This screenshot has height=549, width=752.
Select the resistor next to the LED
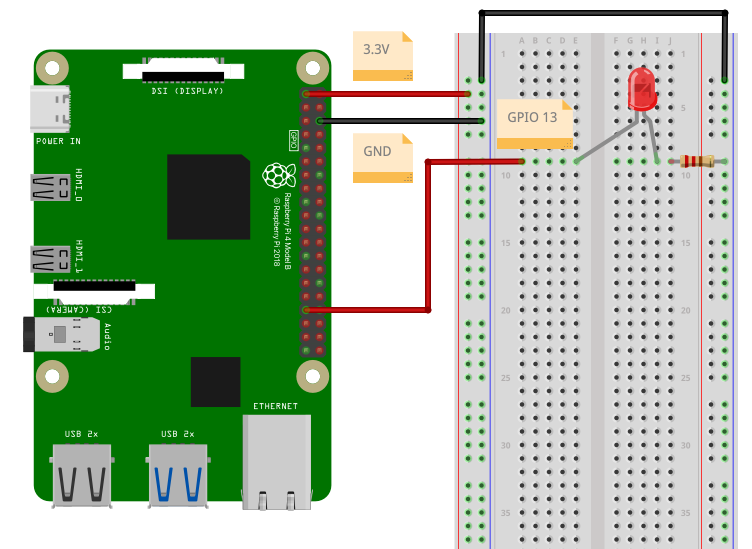[x=698, y=161]
